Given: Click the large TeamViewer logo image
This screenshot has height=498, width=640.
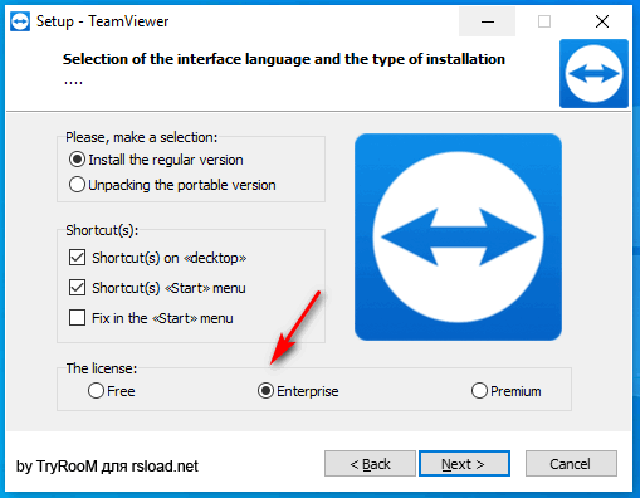Looking at the screenshot, I should coord(458,237).
